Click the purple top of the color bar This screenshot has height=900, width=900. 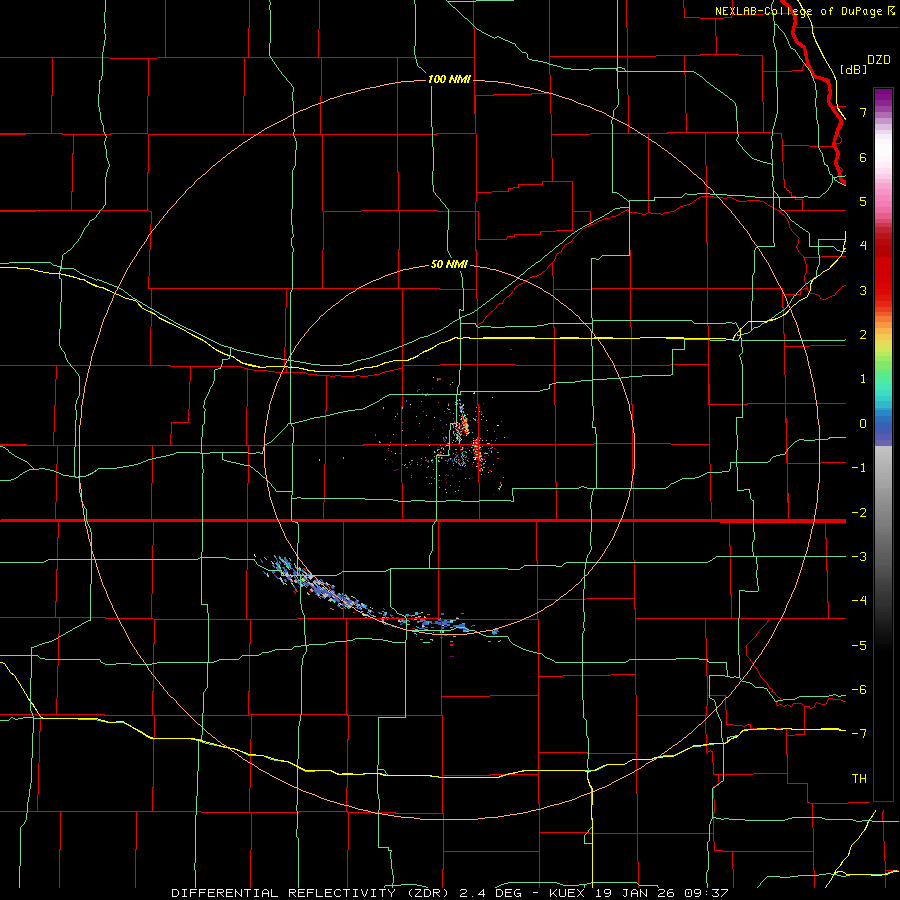(883, 98)
